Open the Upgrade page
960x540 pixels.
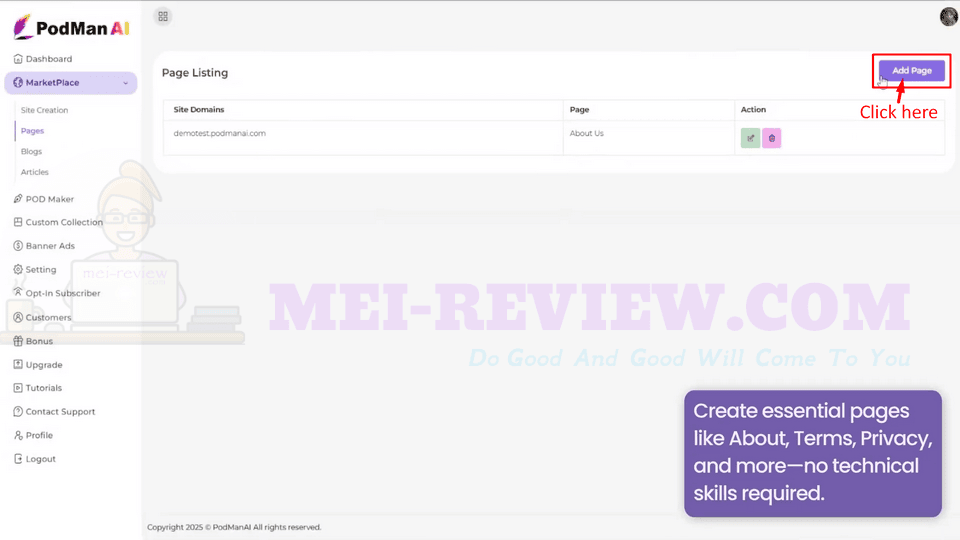44,365
